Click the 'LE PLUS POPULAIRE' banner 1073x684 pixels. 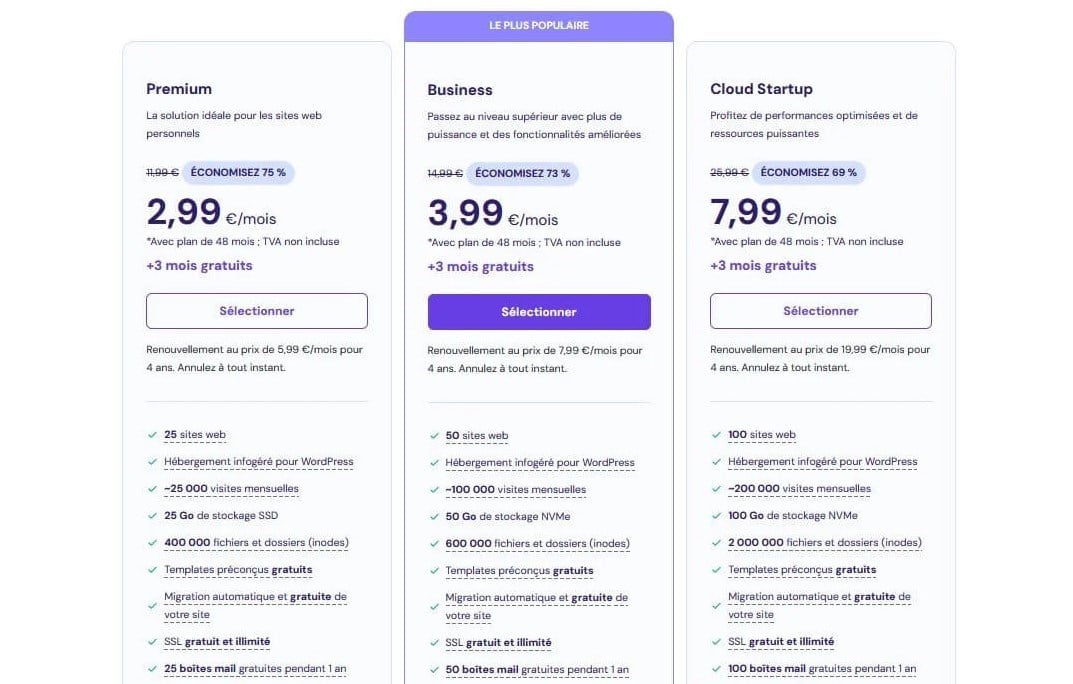click(539, 26)
